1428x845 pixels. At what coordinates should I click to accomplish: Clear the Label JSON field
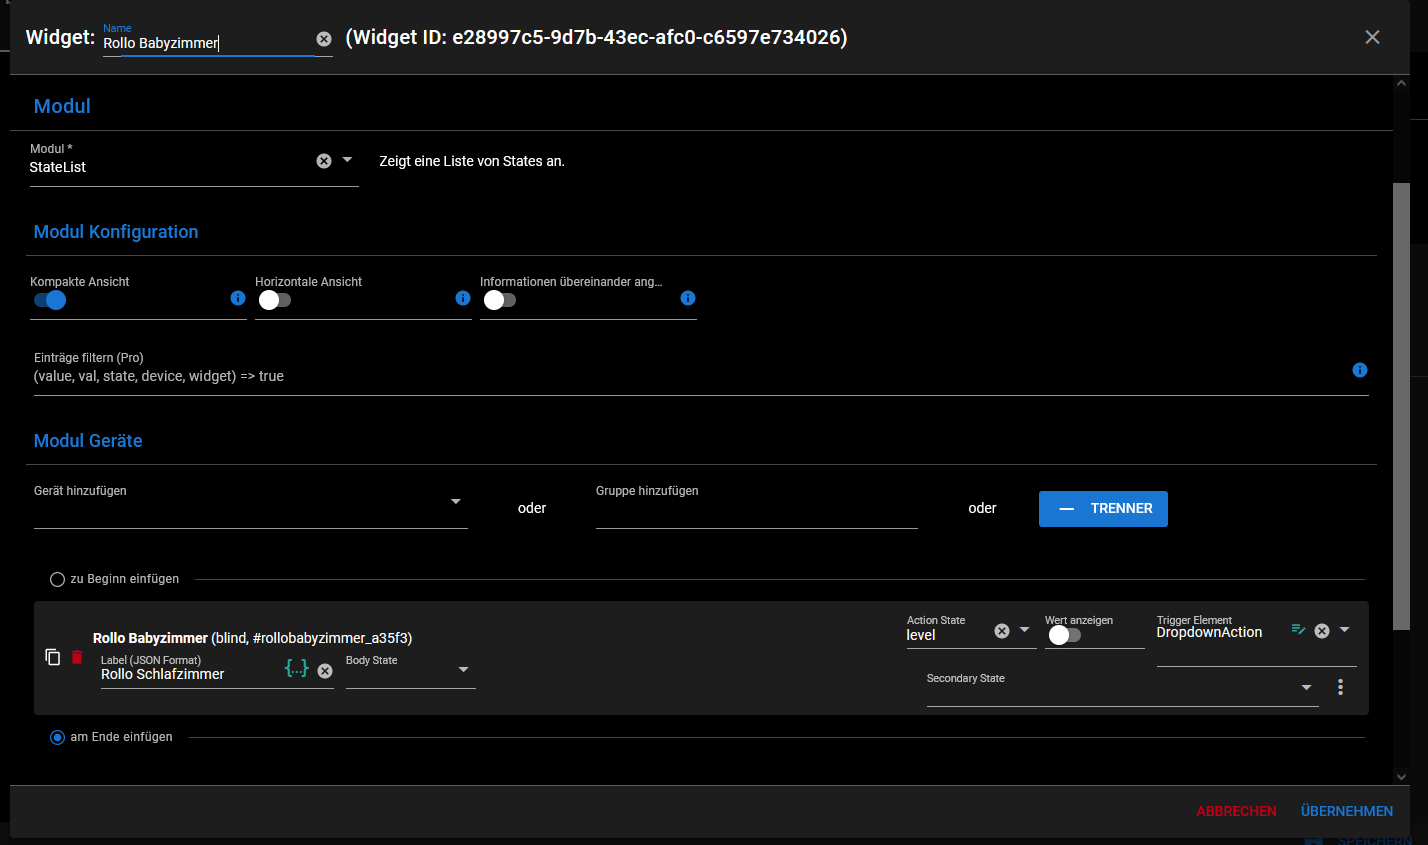325,671
